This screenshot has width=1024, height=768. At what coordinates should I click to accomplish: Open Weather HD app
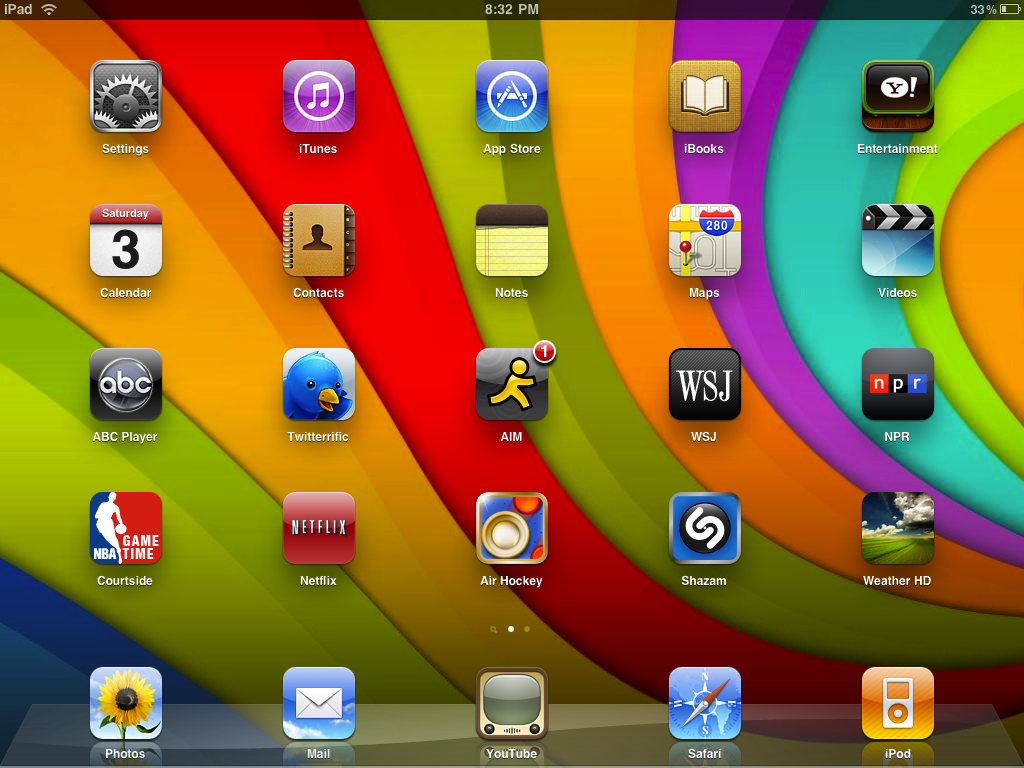point(898,528)
